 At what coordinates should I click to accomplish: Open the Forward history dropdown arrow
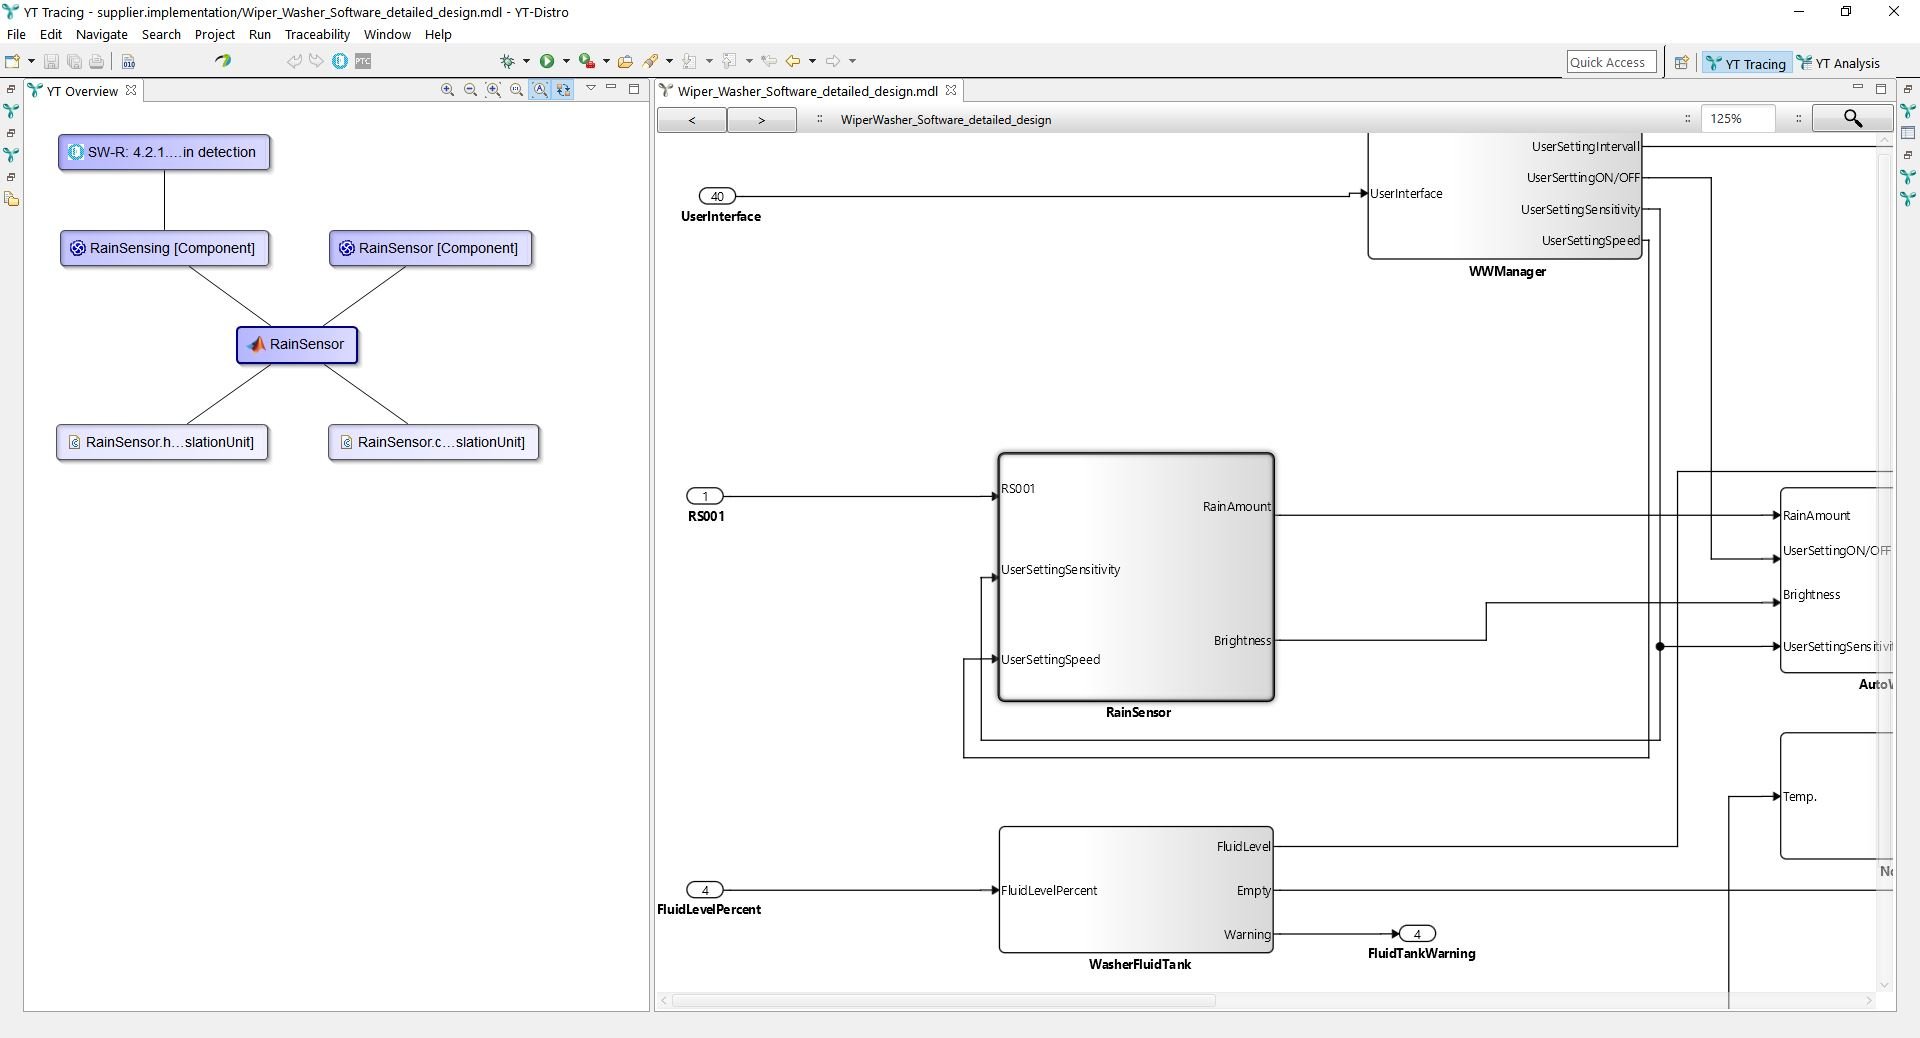pyautogui.click(x=852, y=61)
